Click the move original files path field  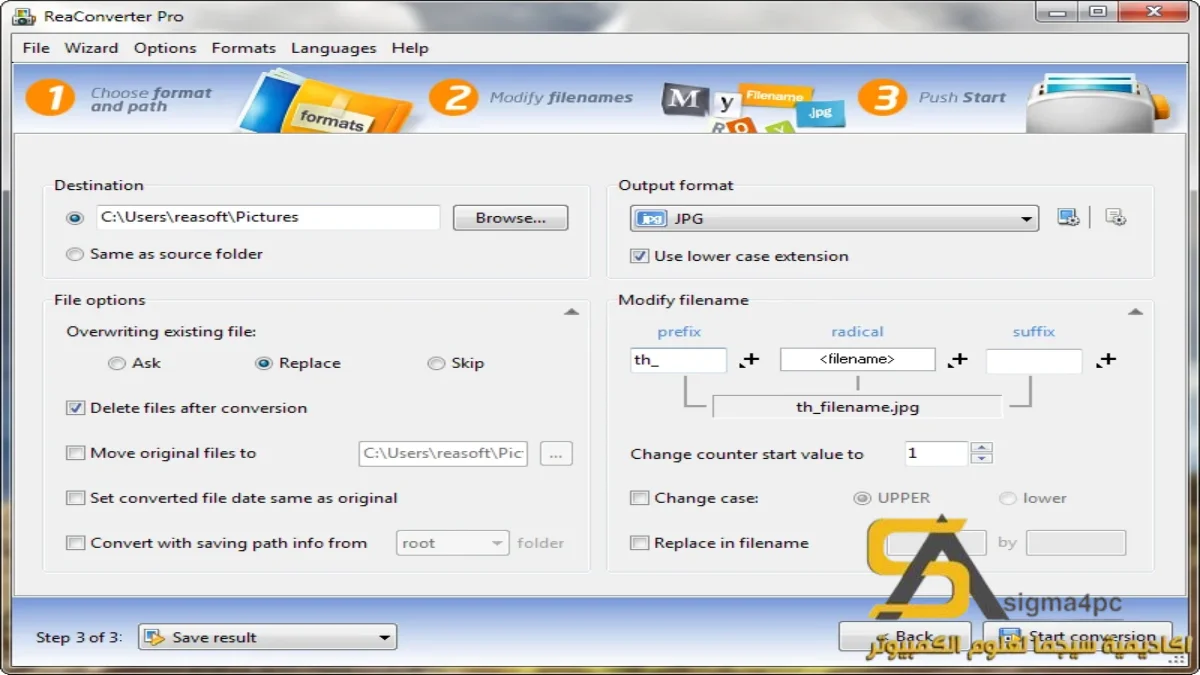click(x=443, y=453)
